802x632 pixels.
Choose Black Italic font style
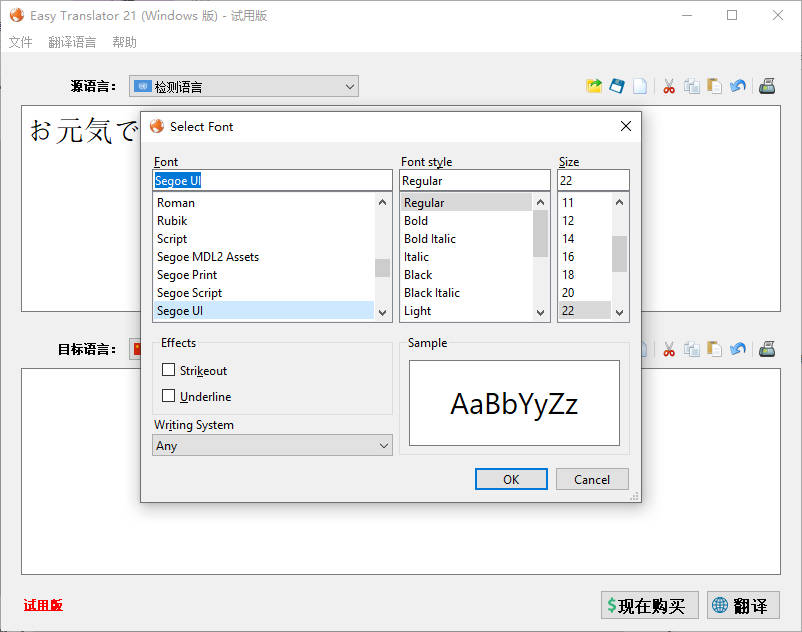[466, 292]
